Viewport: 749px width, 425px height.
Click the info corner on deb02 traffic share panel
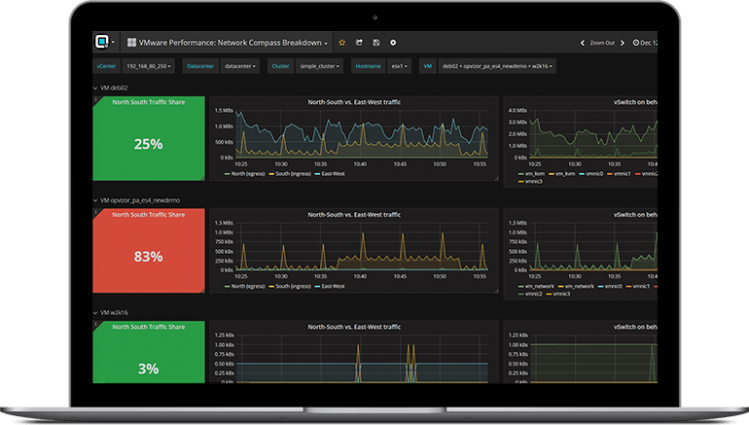pyautogui.click(x=96, y=99)
